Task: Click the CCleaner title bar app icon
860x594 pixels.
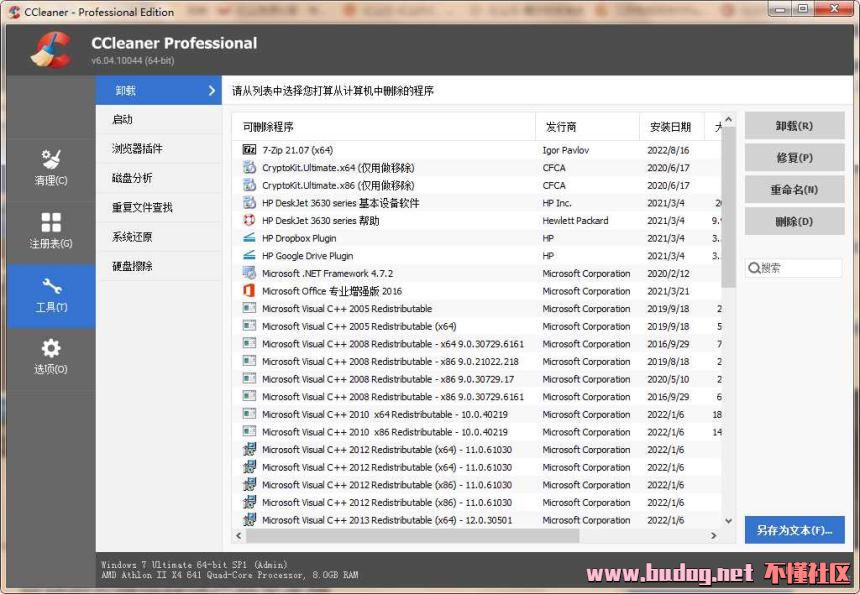Action: tap(15, 12)
